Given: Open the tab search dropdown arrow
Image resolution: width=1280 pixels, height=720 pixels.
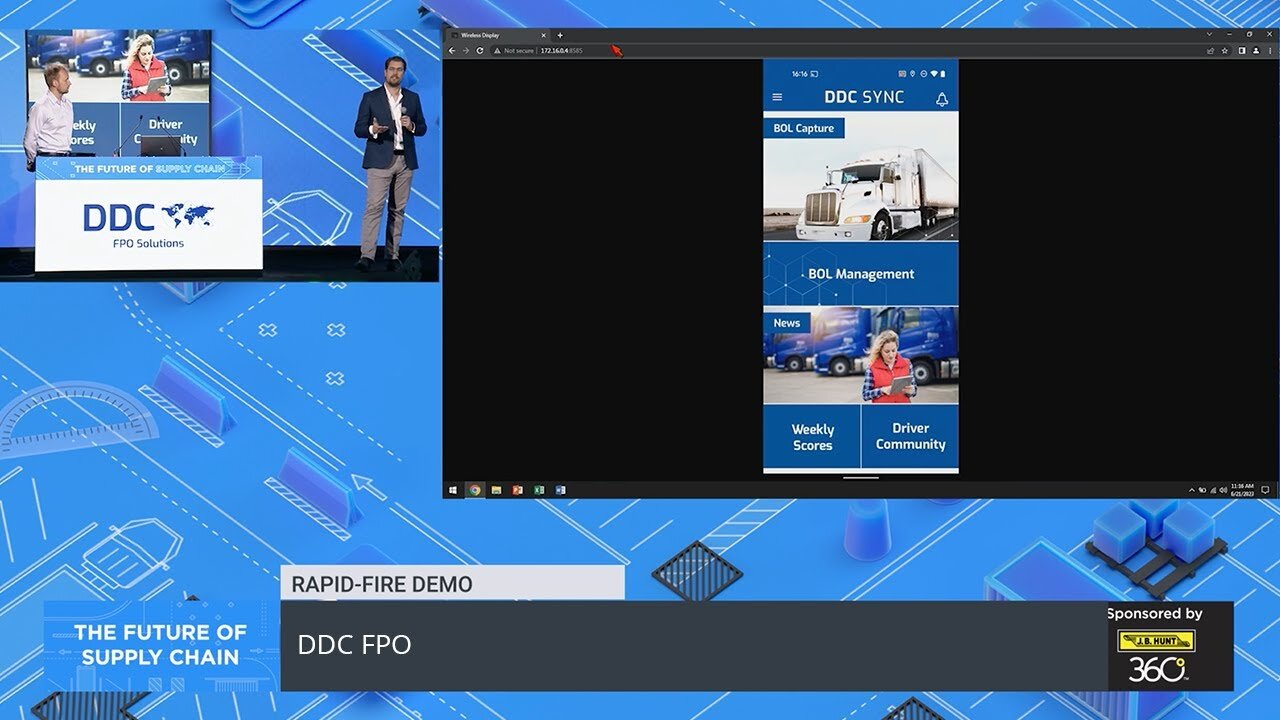Looking at the screenshot, I should click(1209, 34).
